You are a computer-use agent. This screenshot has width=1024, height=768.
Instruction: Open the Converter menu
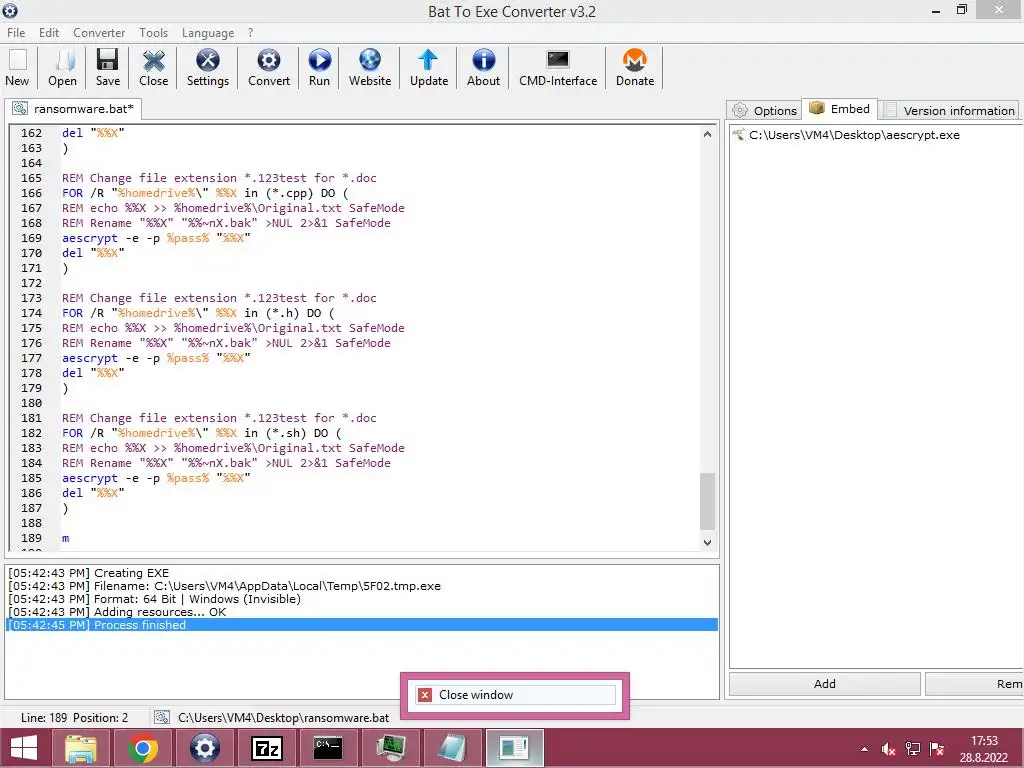(x=99, y=33)
